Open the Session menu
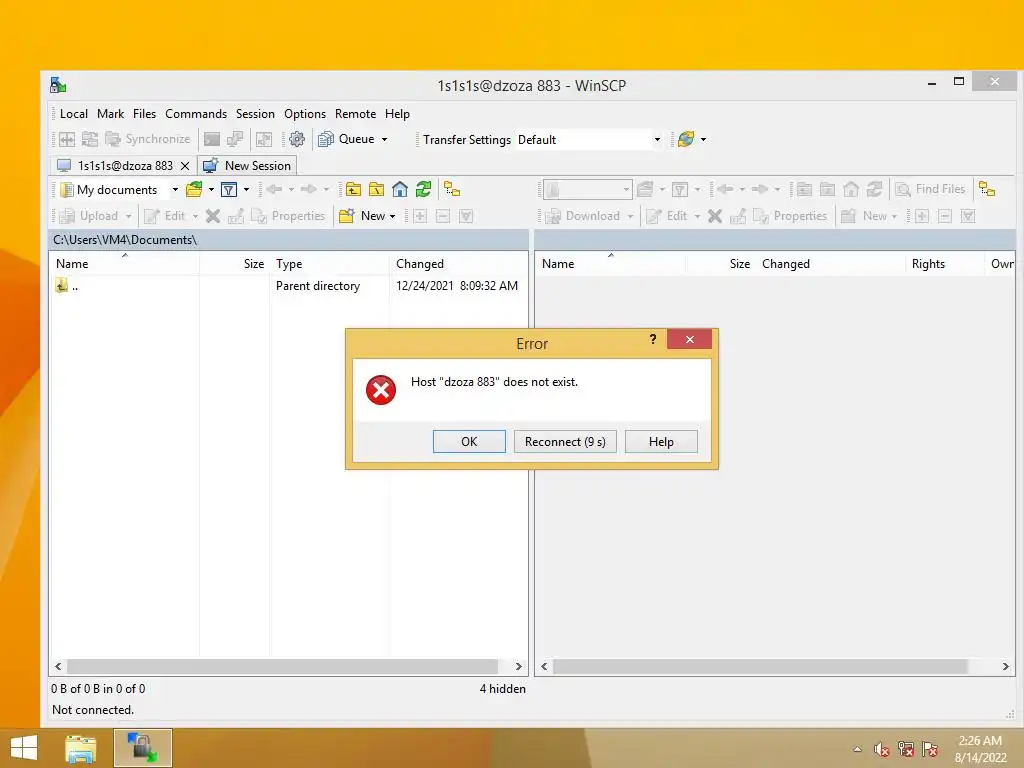This screenshot has height=768, width=1024. pos(255,114)
